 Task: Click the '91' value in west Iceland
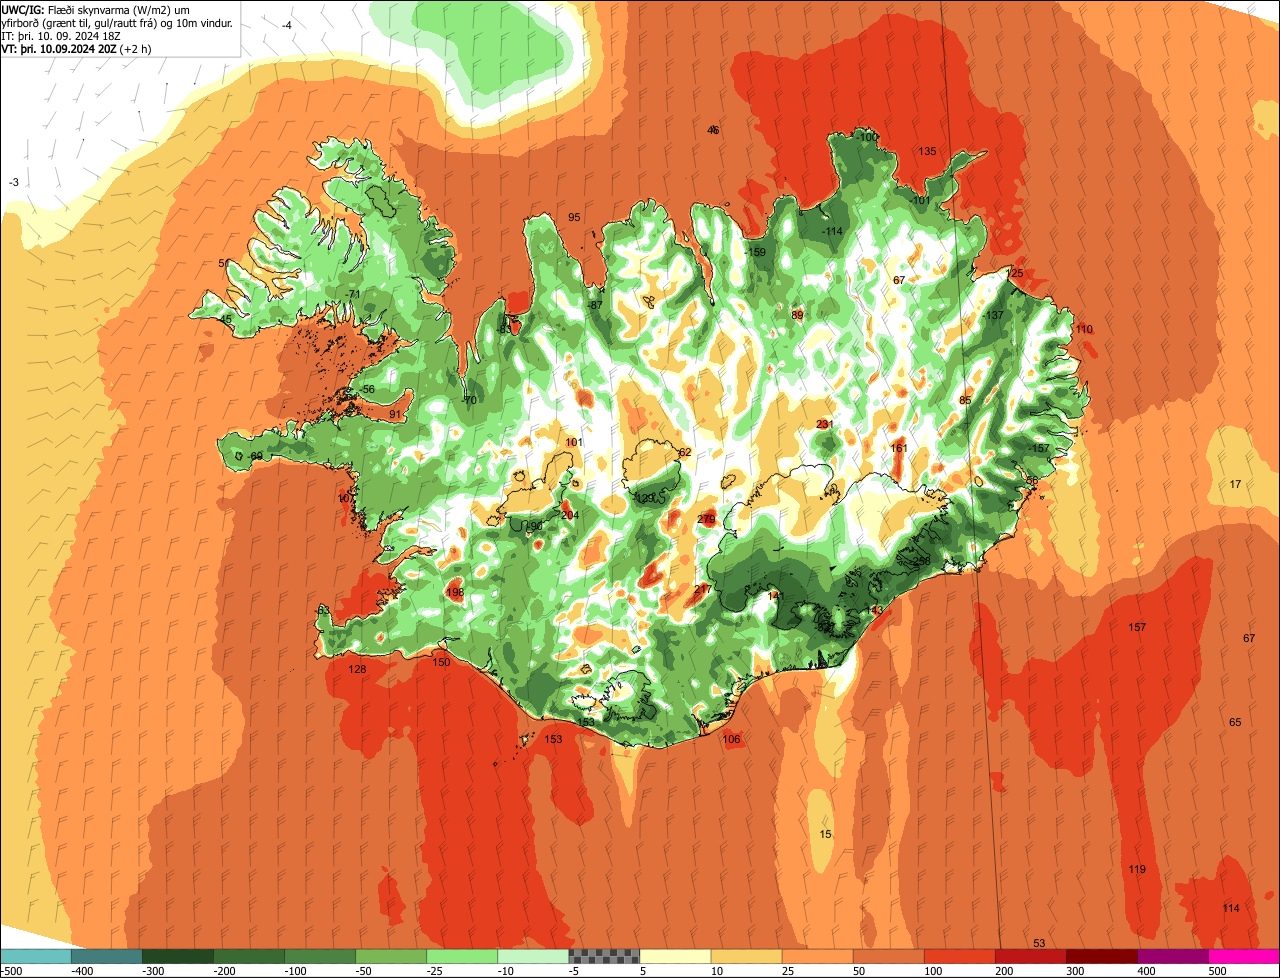pos(395,414)
